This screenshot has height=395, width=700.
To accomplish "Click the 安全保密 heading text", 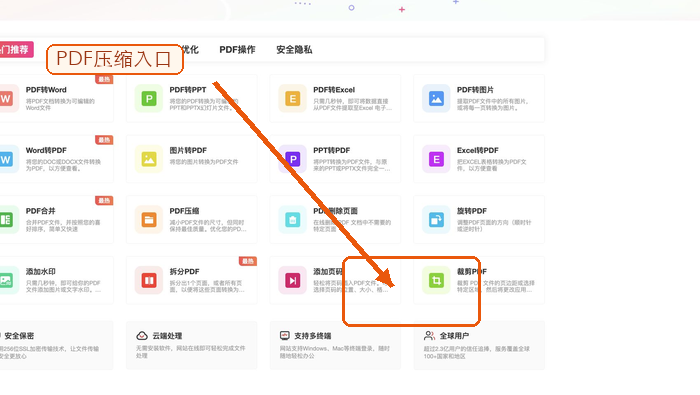I will 19,336.
